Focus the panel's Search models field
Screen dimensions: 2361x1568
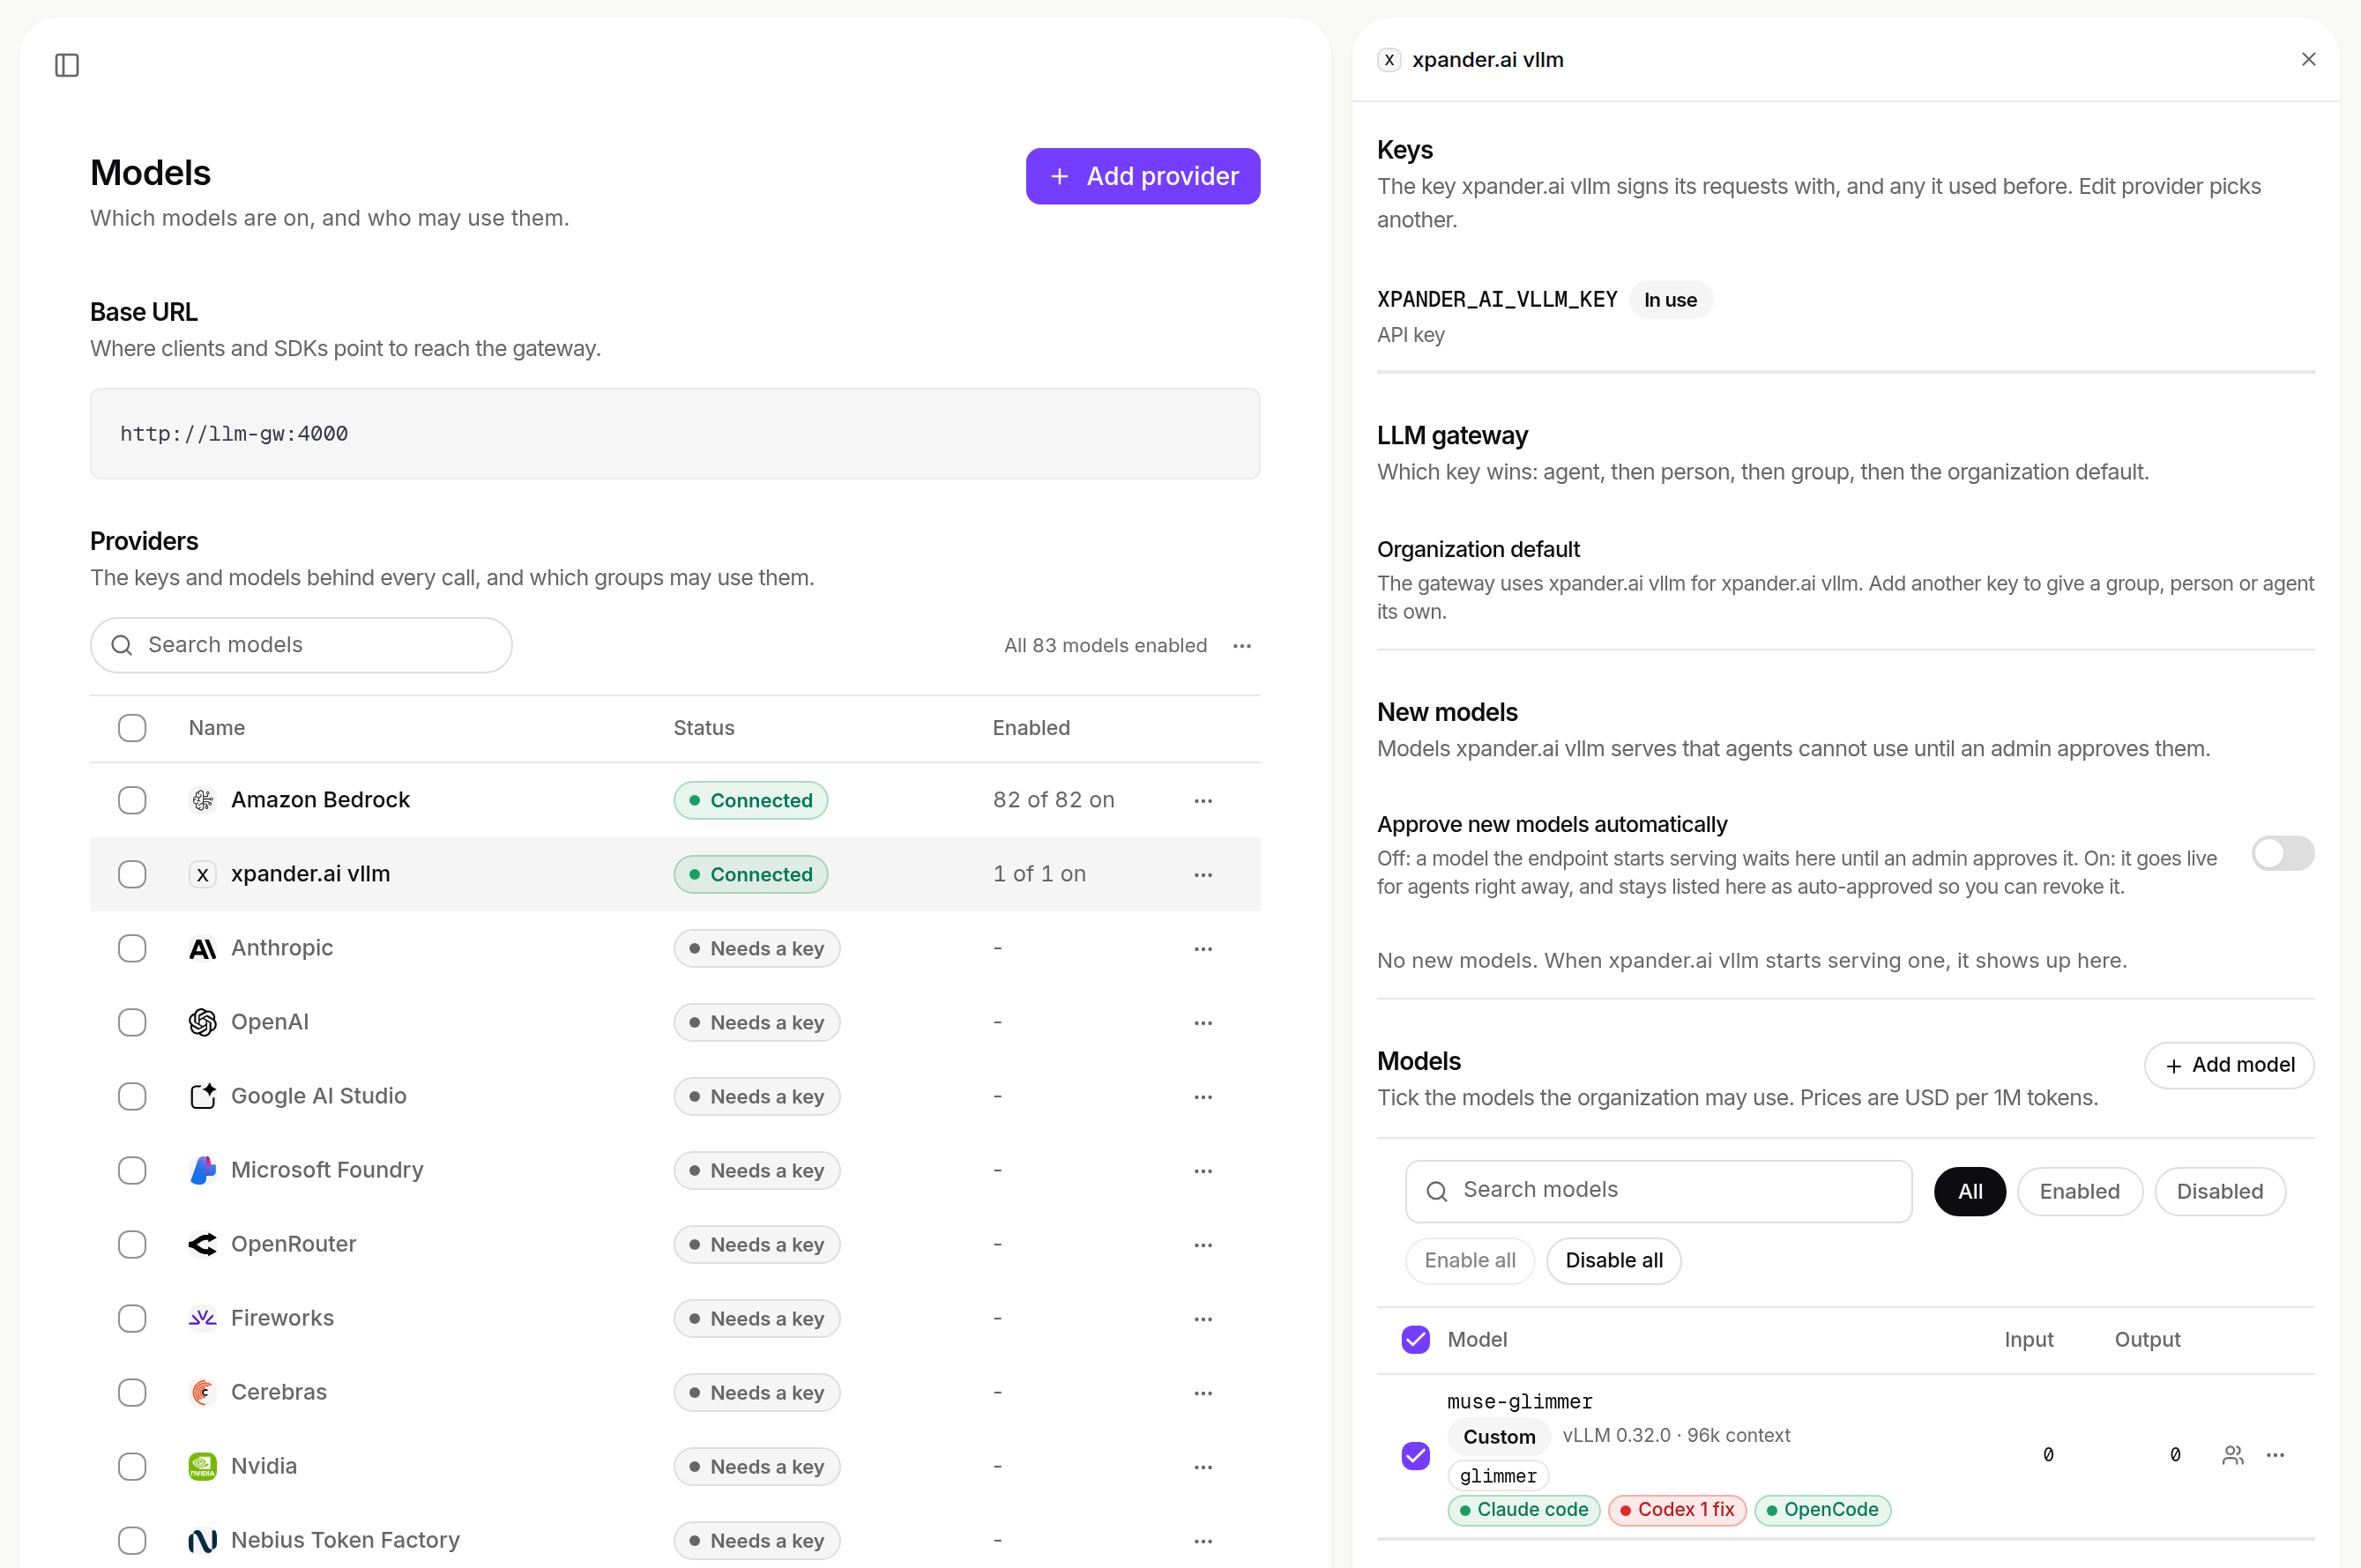pyautogui.click(x=1658, y=1190)
